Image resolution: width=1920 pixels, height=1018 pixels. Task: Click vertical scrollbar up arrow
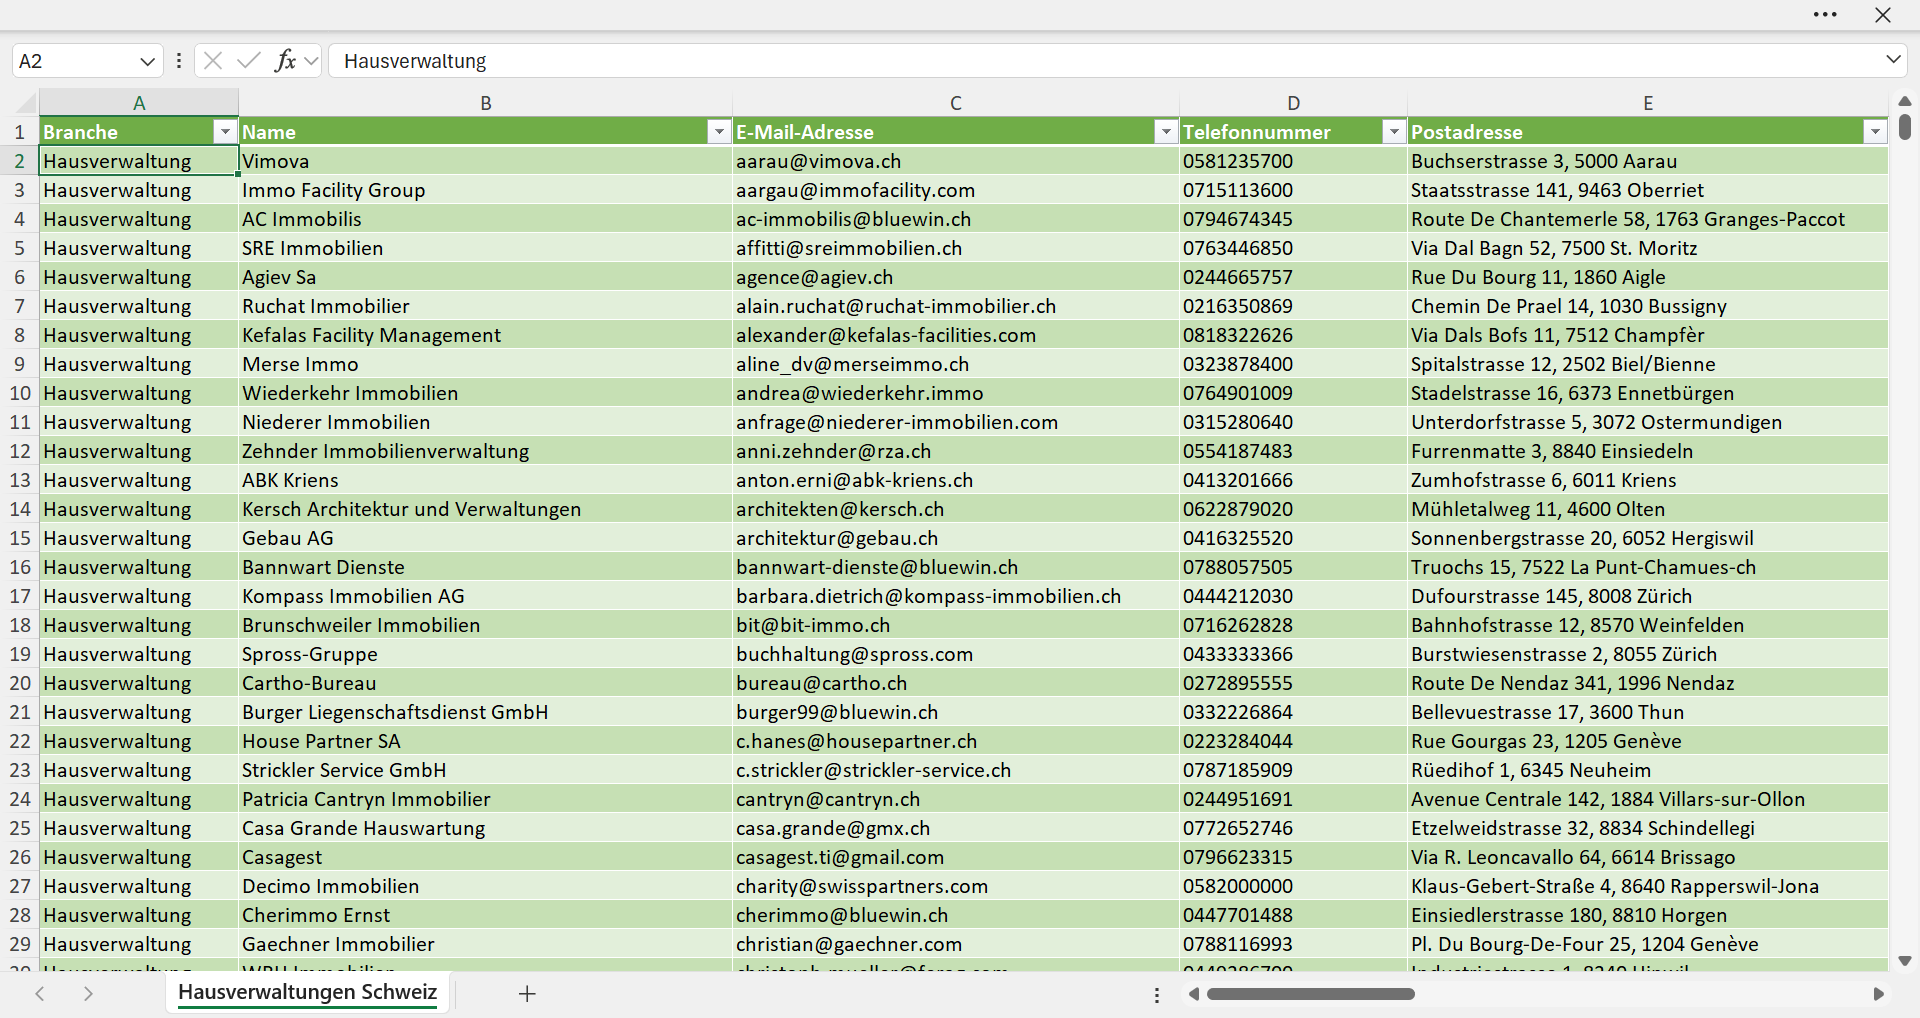click(x=1905, y=101)
